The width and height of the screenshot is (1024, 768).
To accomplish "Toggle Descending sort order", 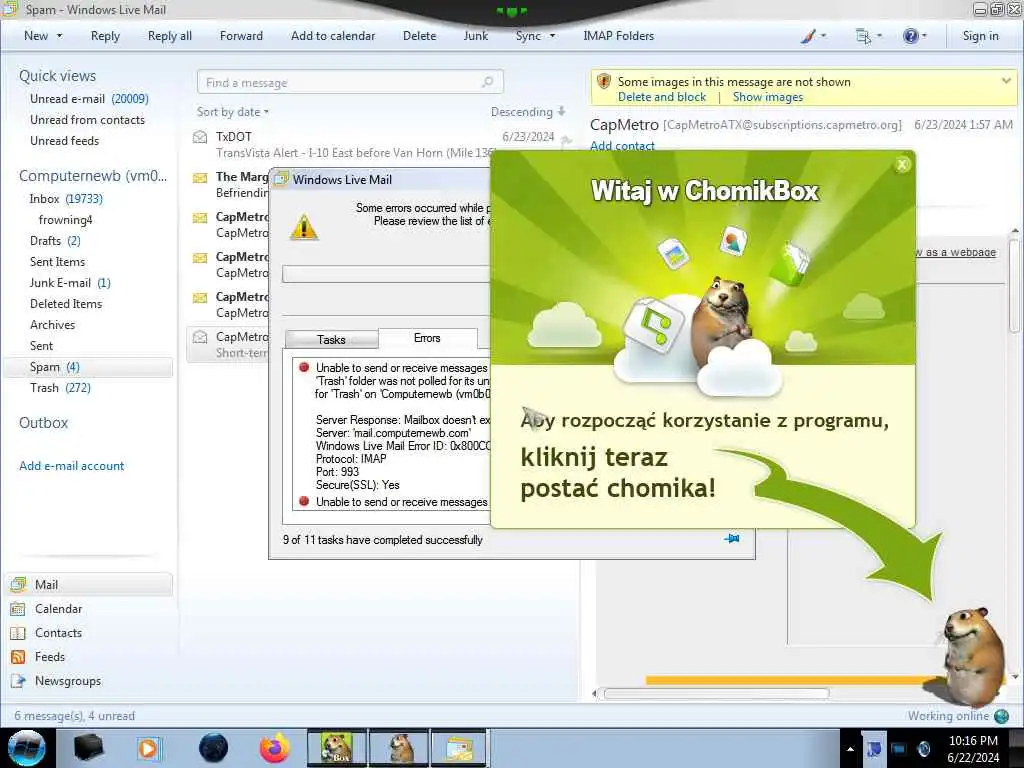I will coord(528,112).
